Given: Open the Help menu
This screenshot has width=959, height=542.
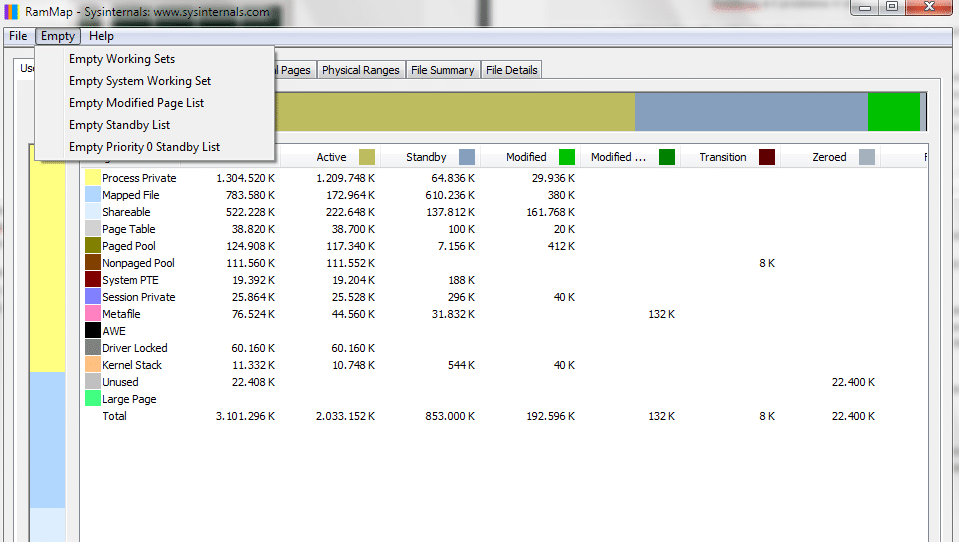Looking at the screenshot, I should [x=101, y=36].
